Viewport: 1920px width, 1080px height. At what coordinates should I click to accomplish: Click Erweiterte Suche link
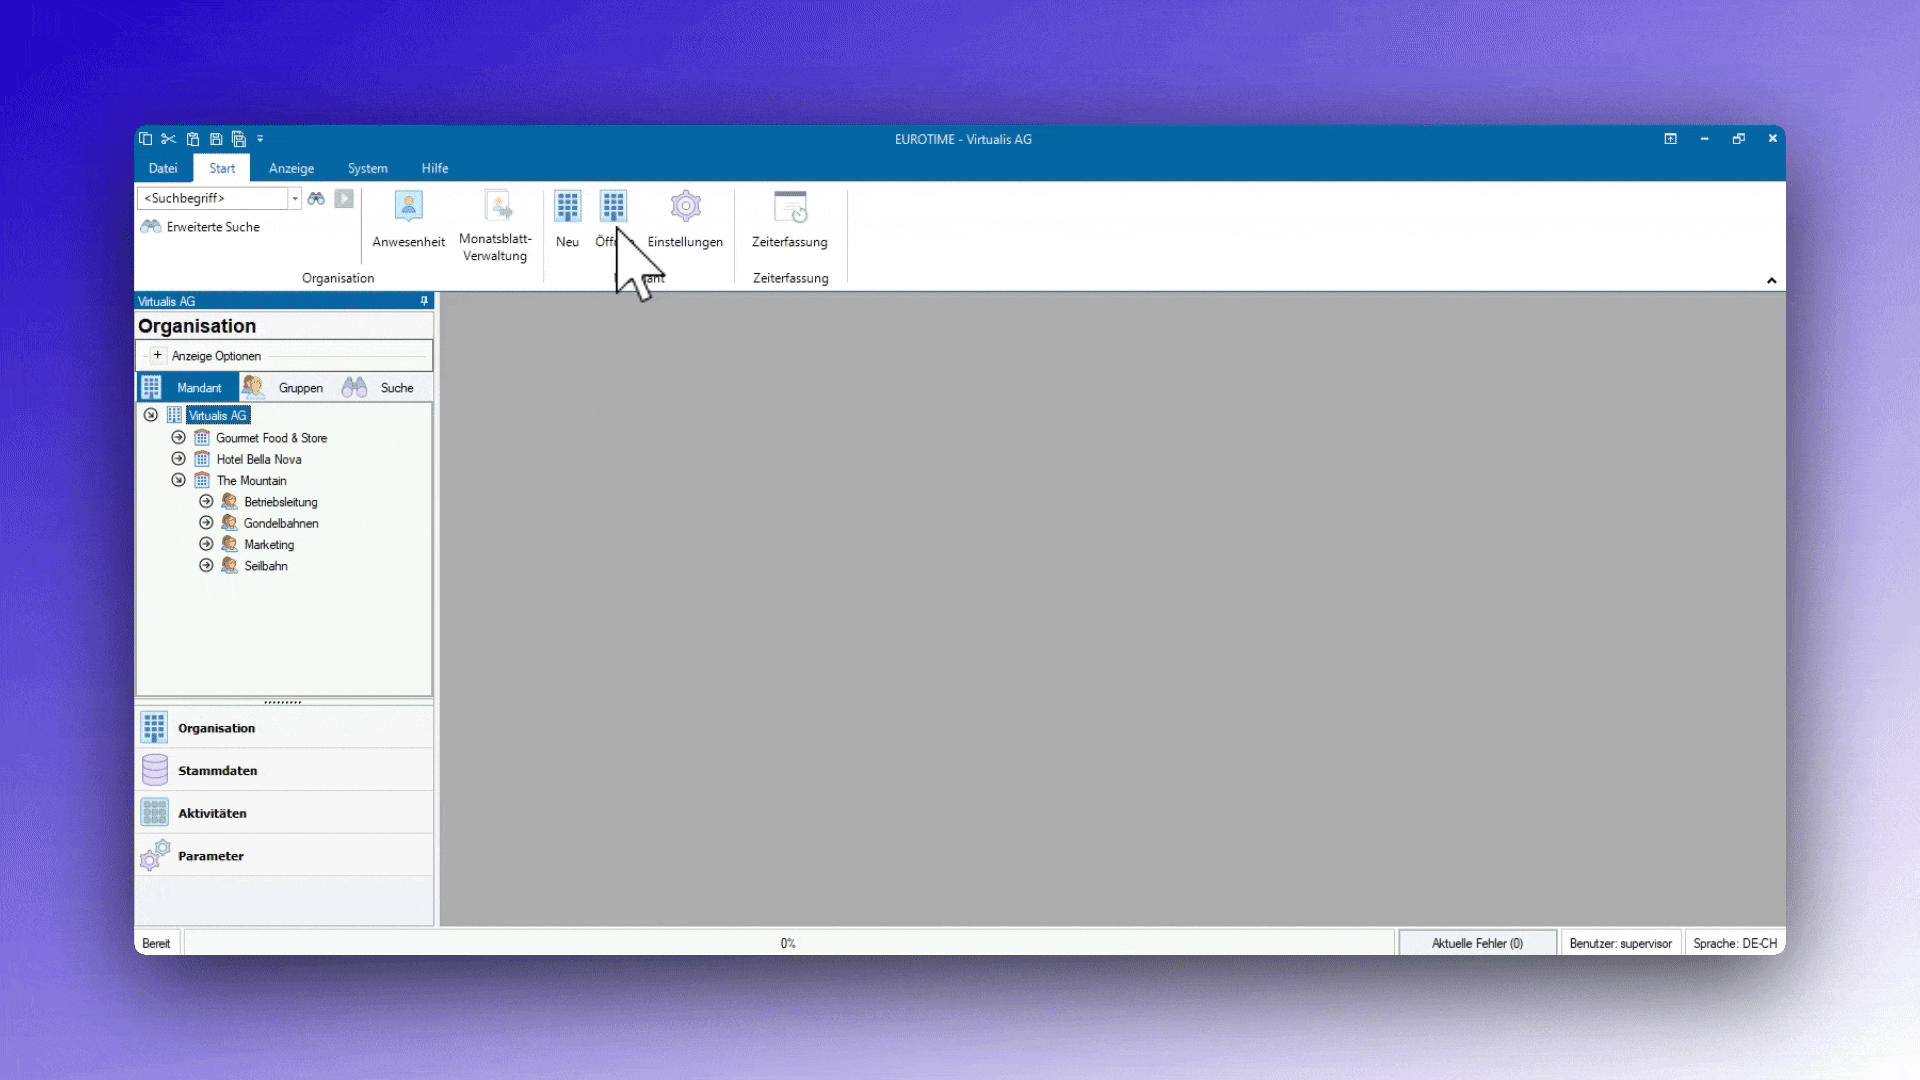tap(212, 227)
